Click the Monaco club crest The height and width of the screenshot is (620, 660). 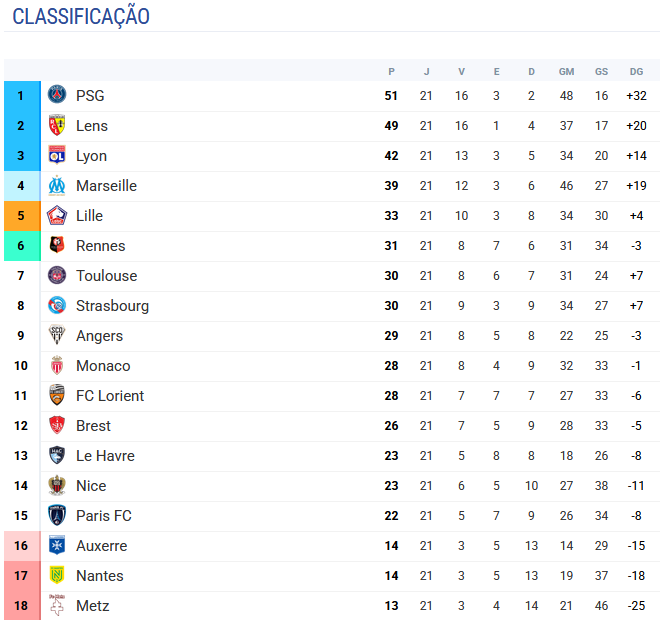[57, 366]
